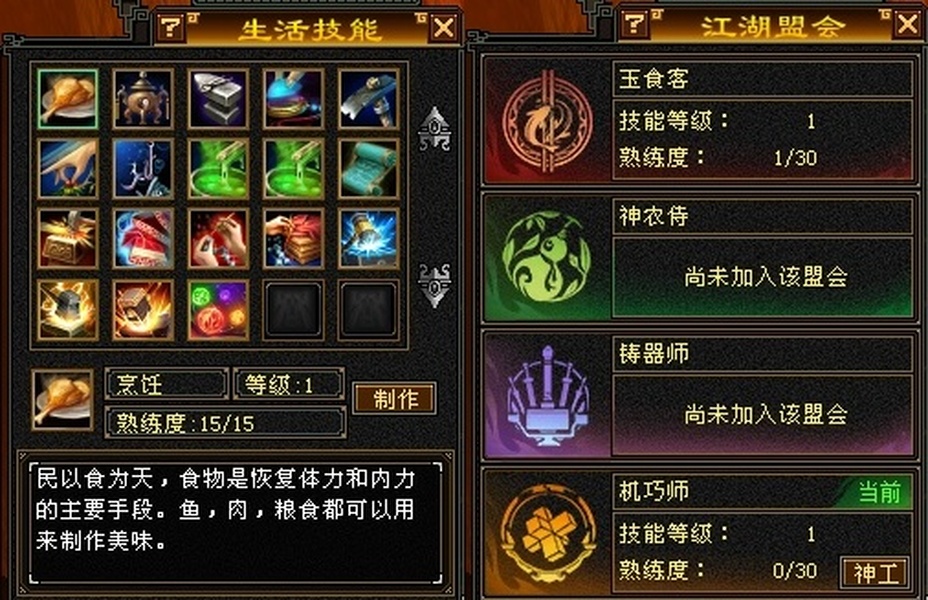
Task: Page down the skill grid with down arrow
Action: coord(434,285)
